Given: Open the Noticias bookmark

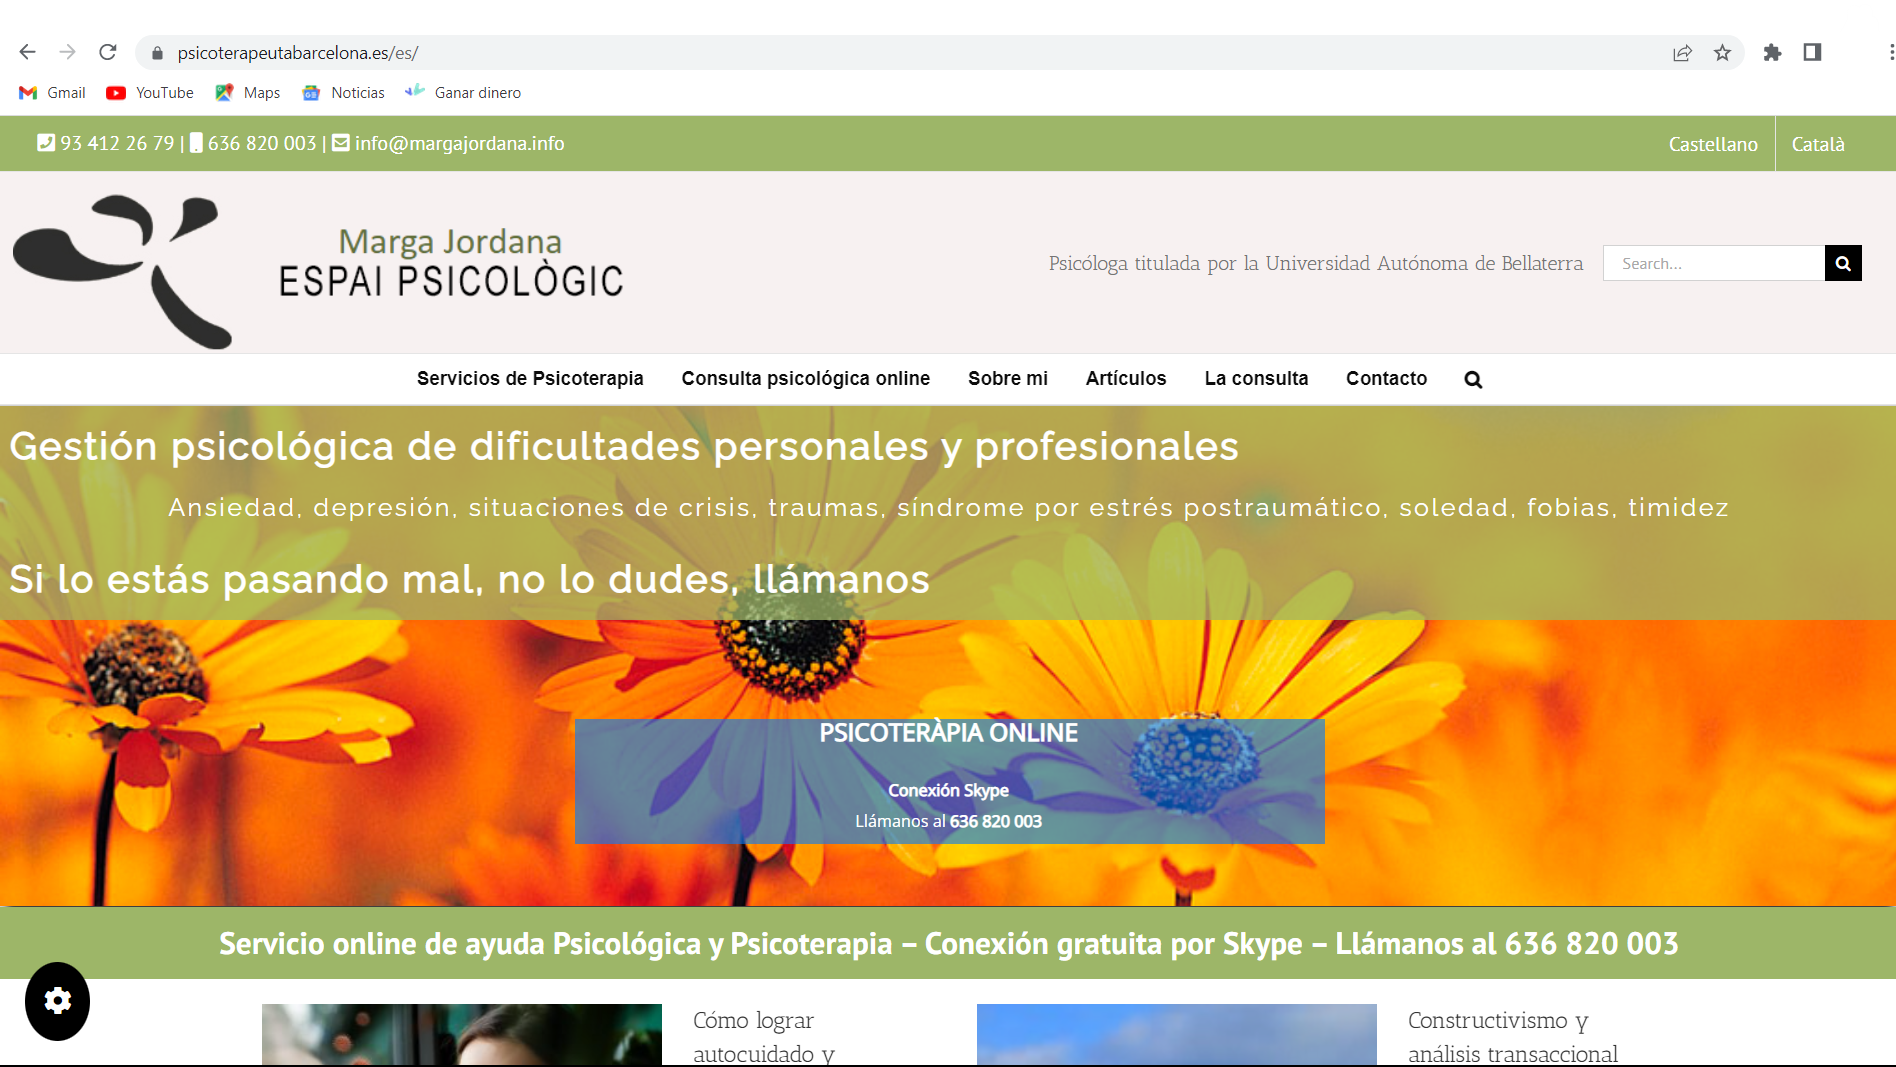Looking at the screenshot, I should click(x=343, y=93).
